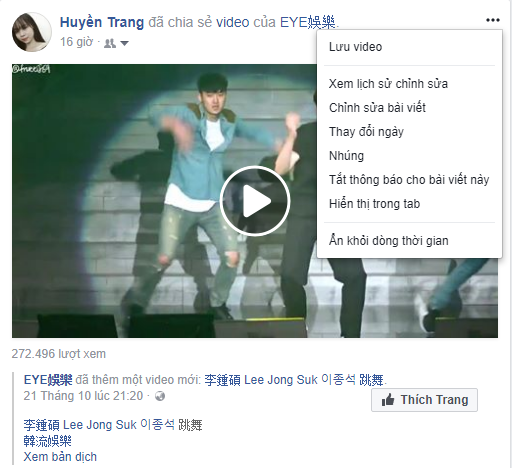The height and width of the screenshot is (468, 512).
Task: Click Huyền Trang's profile picture
Action: [32, 32]
